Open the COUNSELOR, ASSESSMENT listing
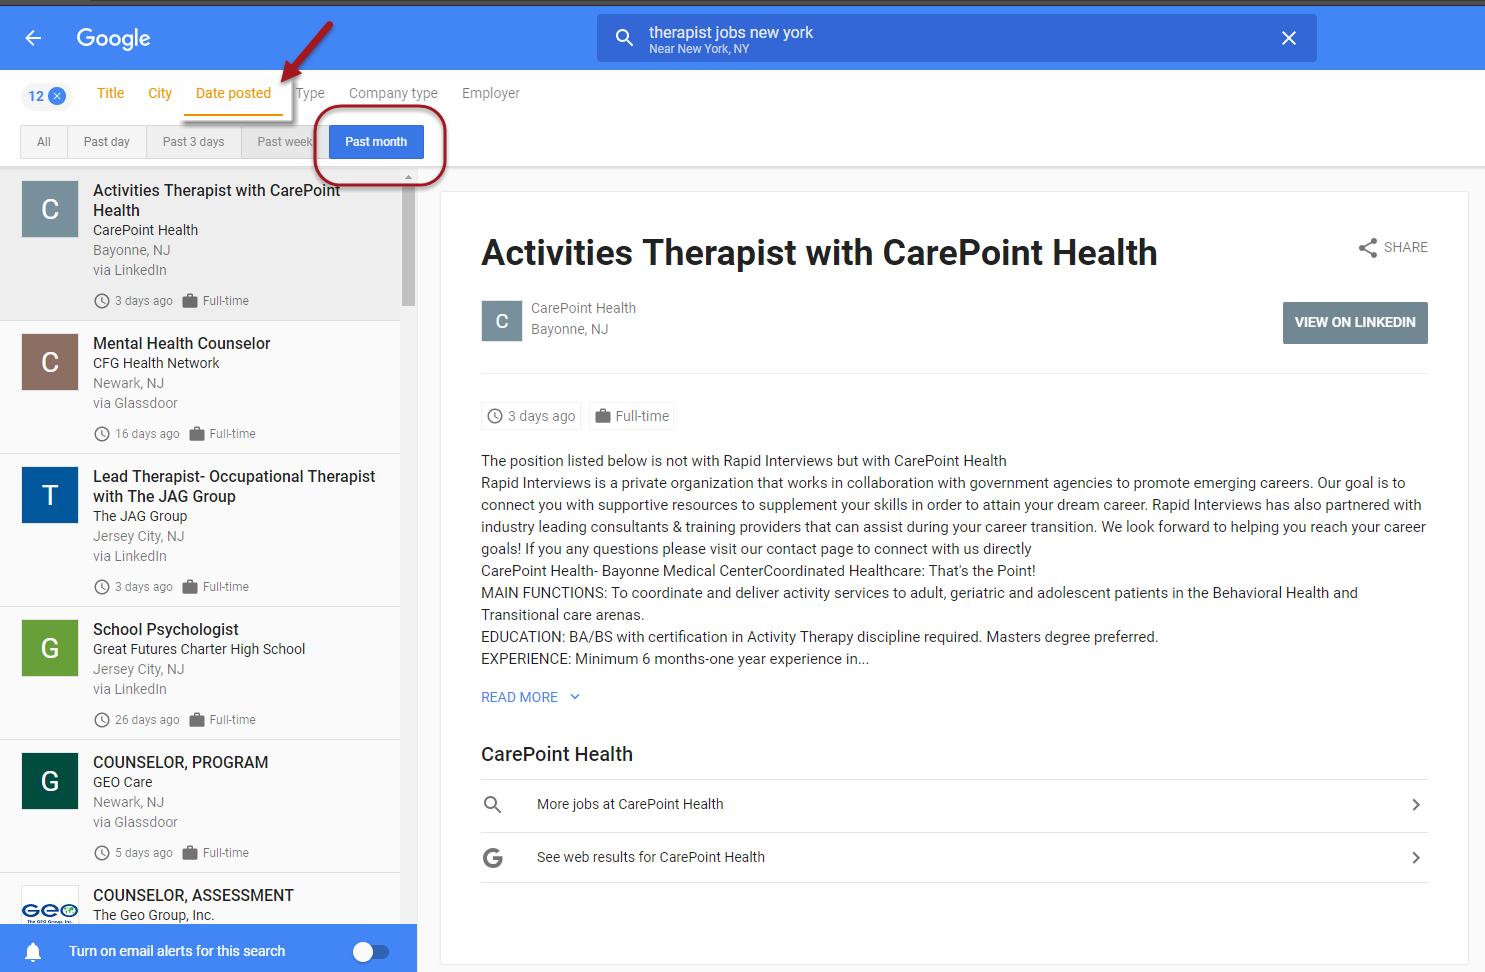The width and height of the screenshot is (1485, 972). click(x=200, y=899)
